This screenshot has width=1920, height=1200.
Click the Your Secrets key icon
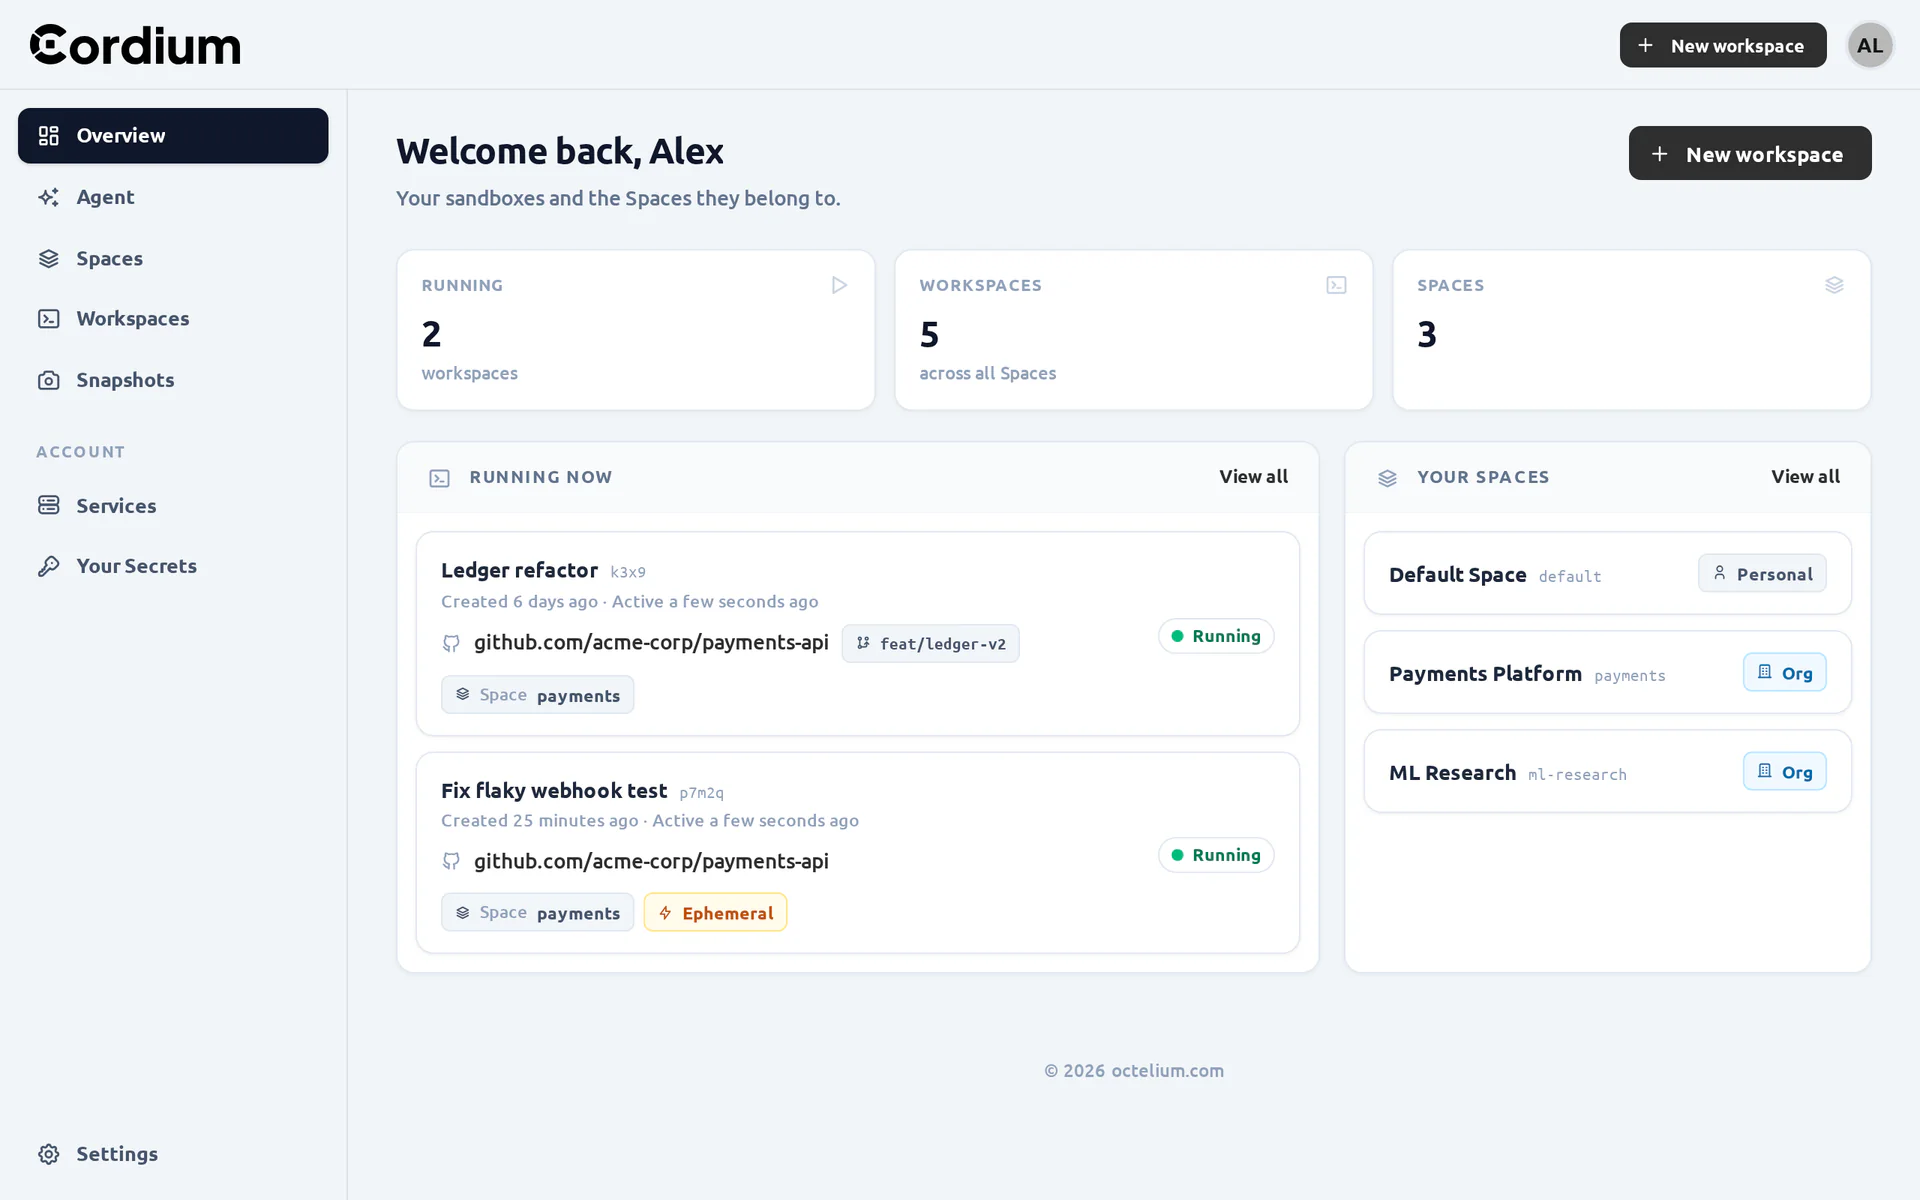click(49, 566)
